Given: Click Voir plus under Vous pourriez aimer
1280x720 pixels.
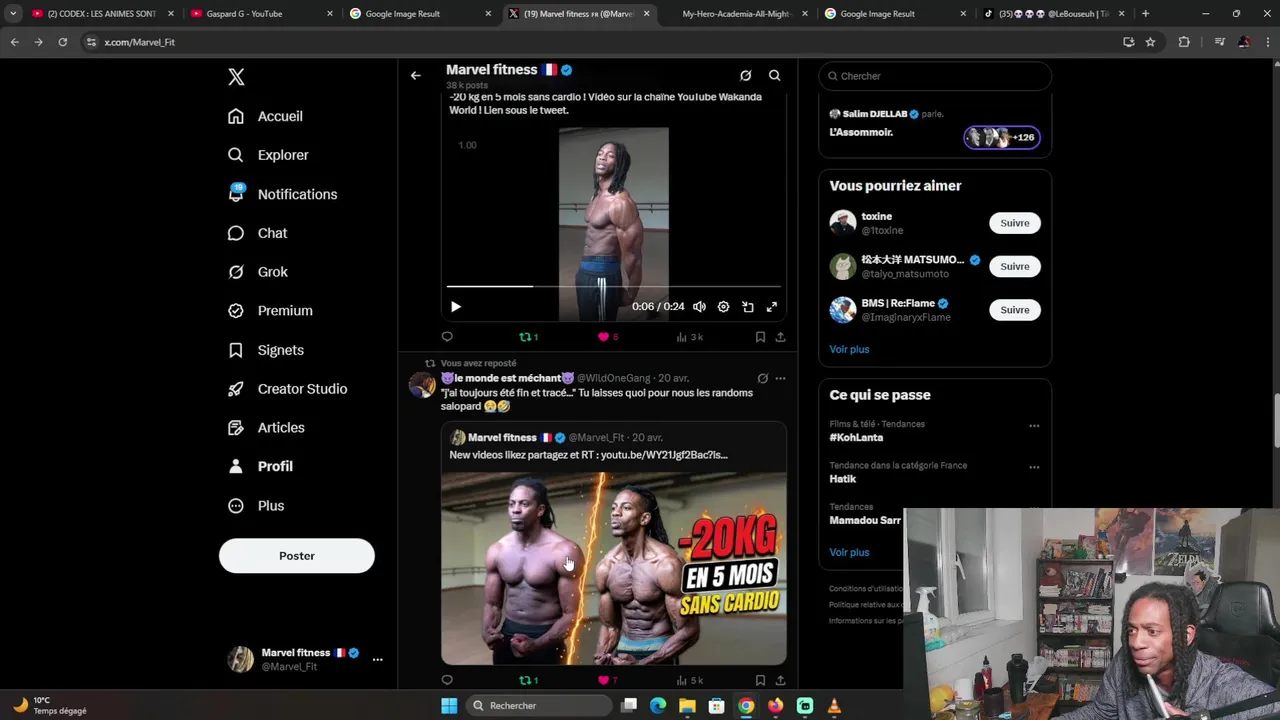Looking at the screenshot, I should (849, 349).
